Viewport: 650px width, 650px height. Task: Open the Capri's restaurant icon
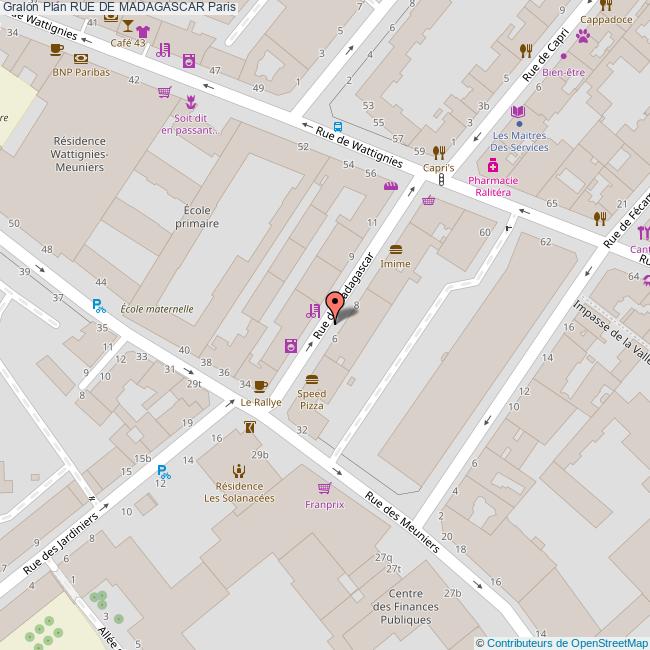click(x=438, y=153)
